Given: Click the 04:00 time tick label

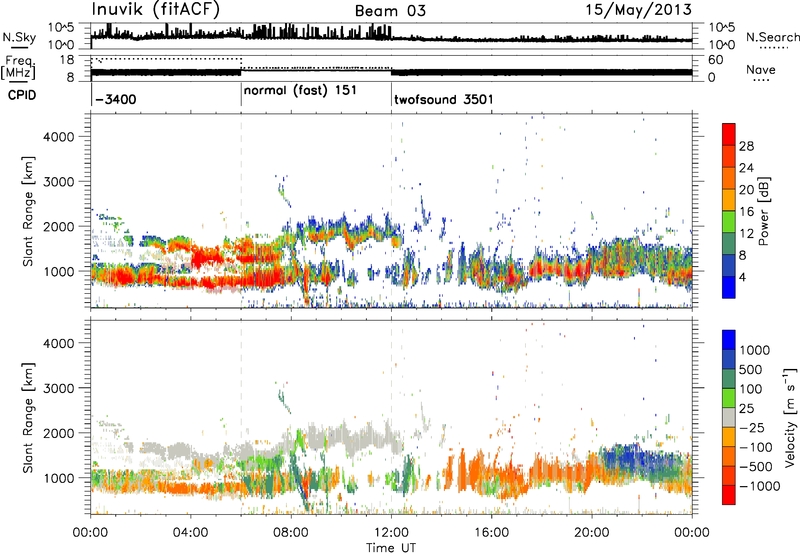Looking at the screenshot, I should [190, 533].
